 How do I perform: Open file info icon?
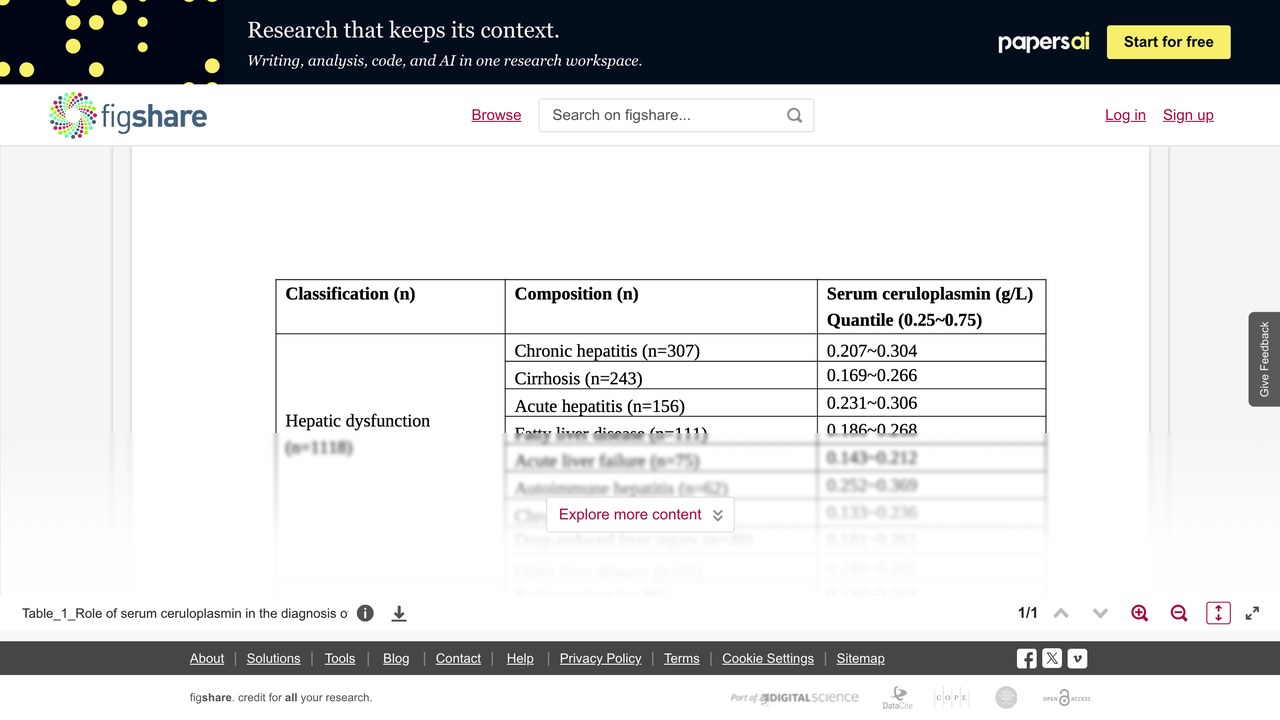click(365, 613)
